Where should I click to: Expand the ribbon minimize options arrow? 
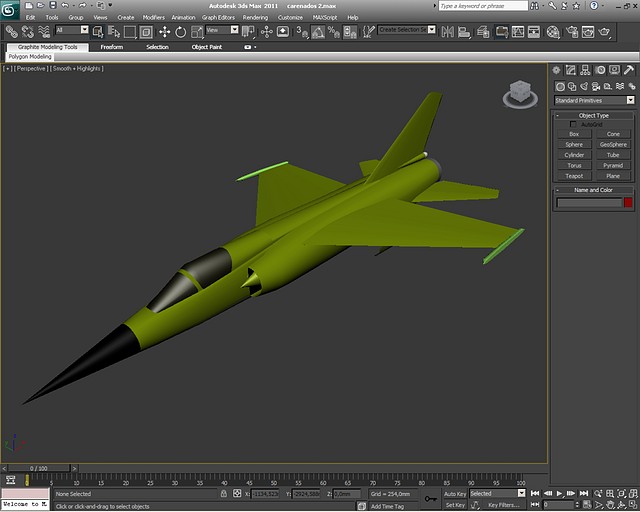click(255, 47)
